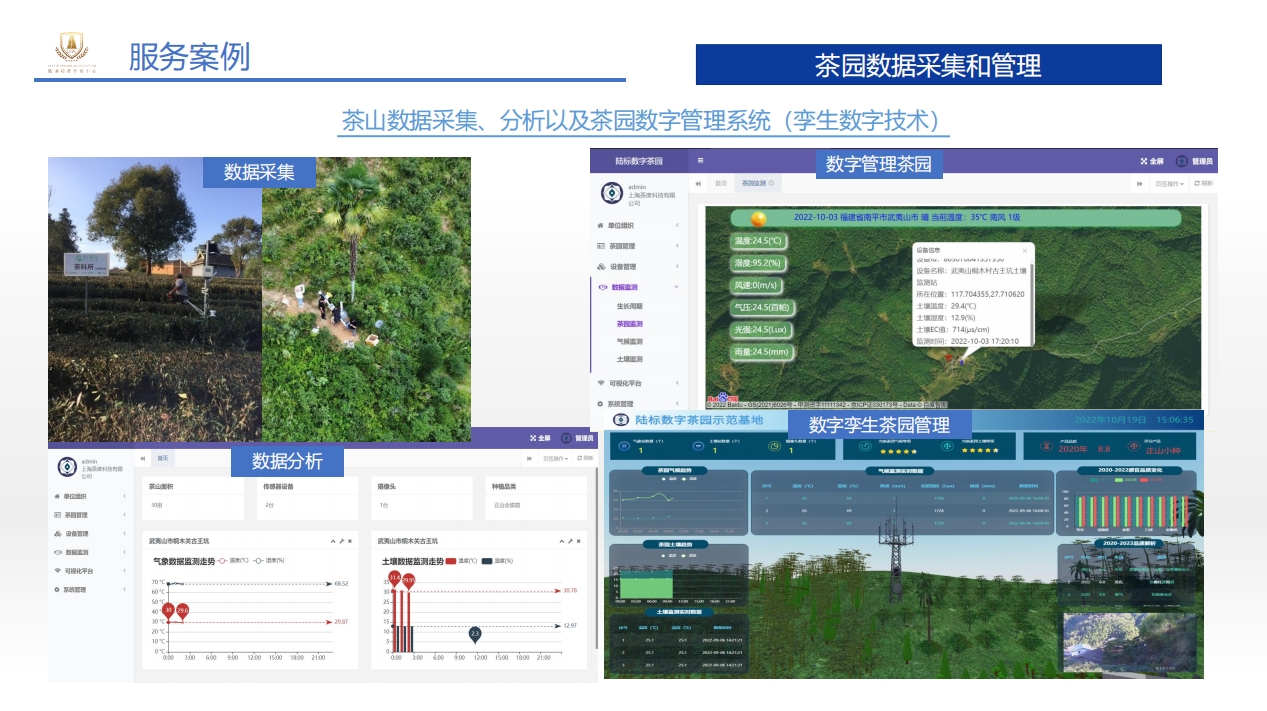1267x711 pixels.
Task: Click the sun weather icon on the map banner
Action: [x=759, y=218]
